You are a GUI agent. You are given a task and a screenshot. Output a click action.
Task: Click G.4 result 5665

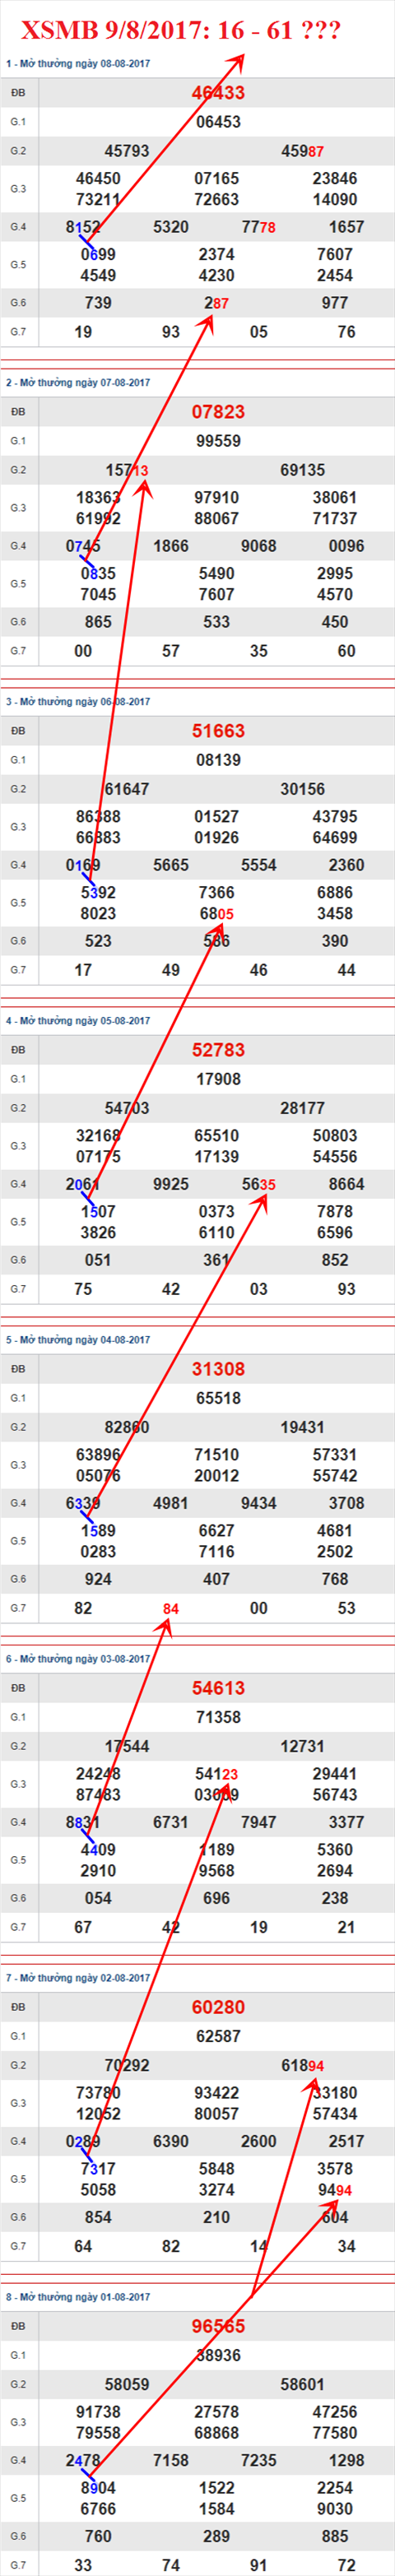171,865
